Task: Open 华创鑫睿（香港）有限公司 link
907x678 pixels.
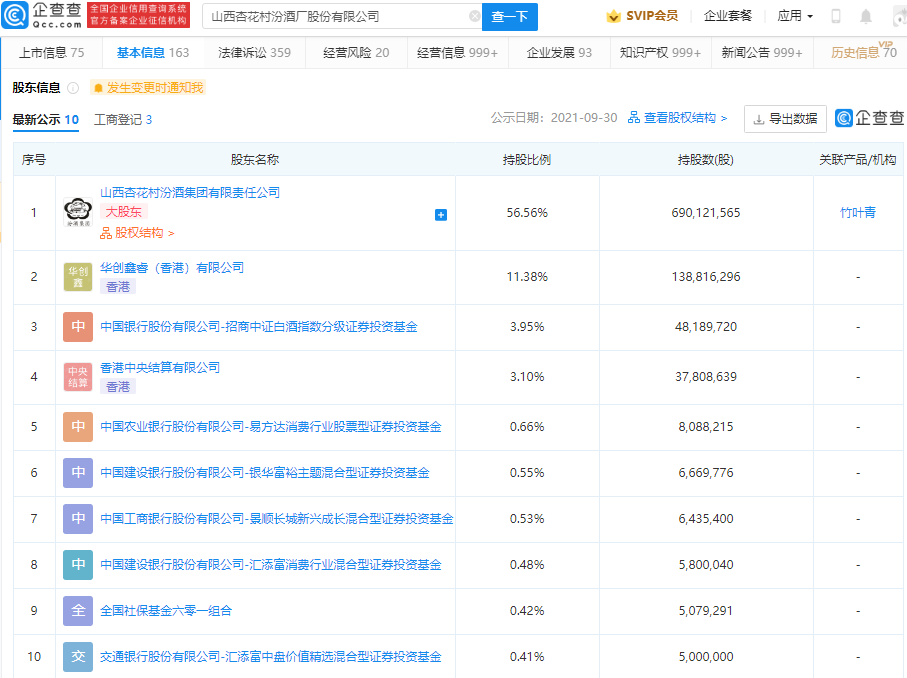Action: pyautogui.click(x=172, y=268)
